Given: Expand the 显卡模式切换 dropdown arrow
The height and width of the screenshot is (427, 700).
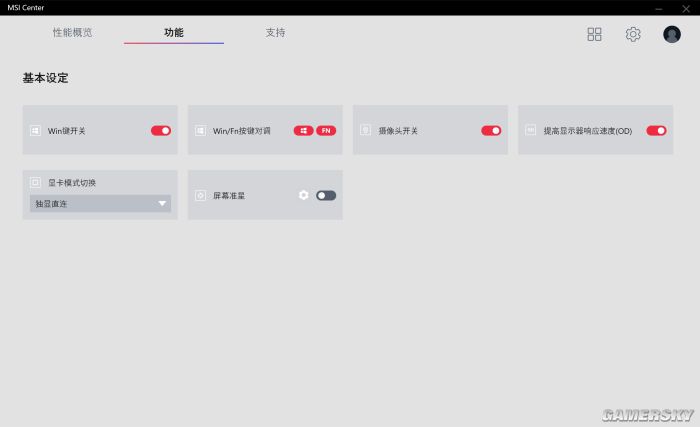Looking at the screenshot, I should (162, 204).
